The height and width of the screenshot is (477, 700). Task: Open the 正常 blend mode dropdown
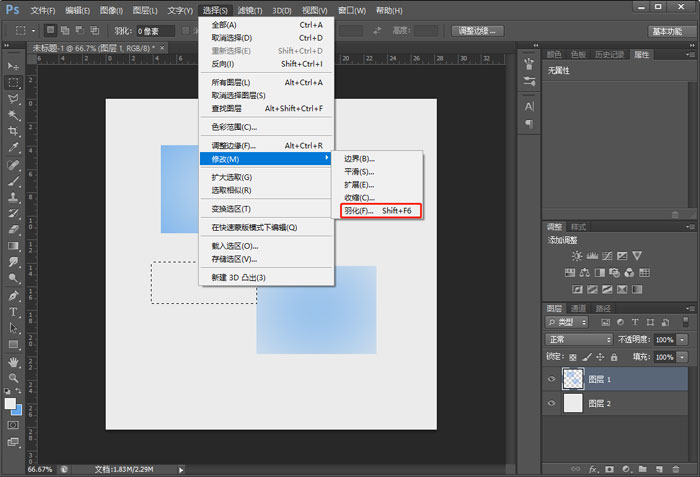[579, 339]
